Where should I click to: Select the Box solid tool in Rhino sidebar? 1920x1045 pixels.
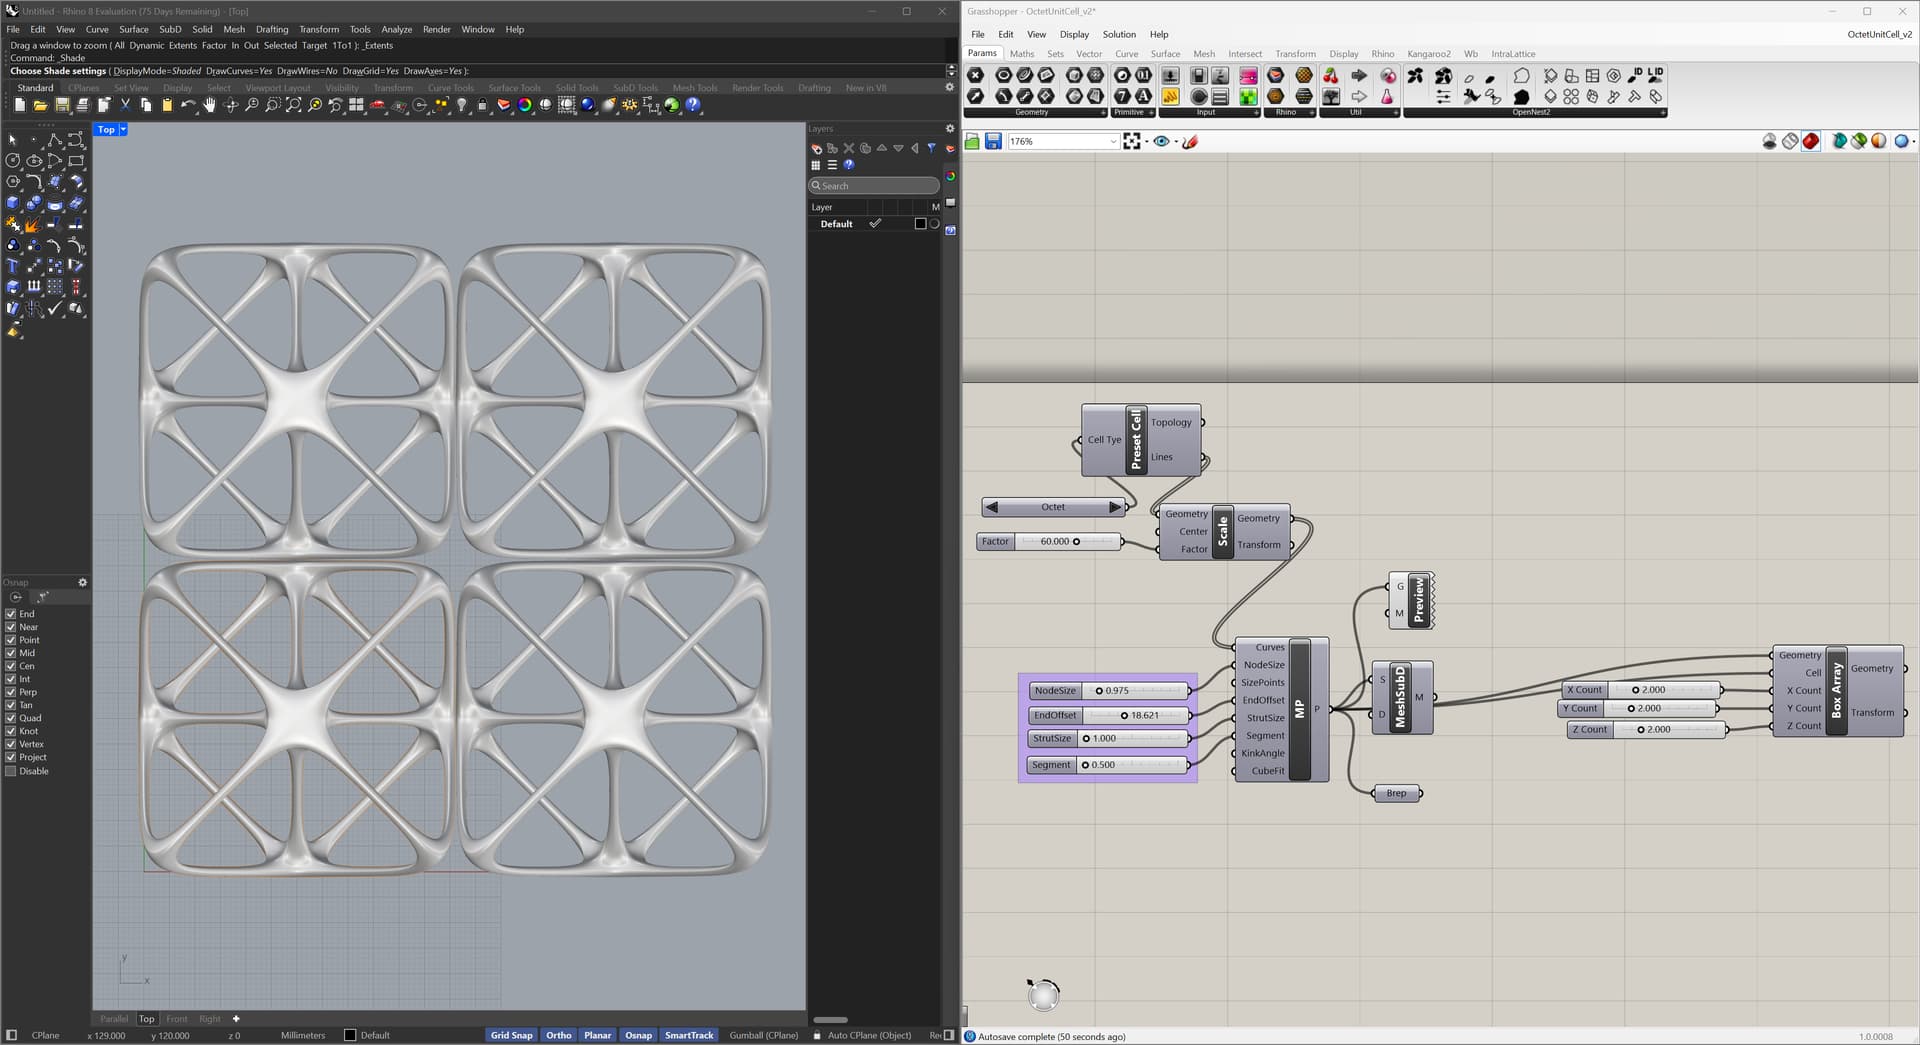pyautogui.click(x=13, y=203)
